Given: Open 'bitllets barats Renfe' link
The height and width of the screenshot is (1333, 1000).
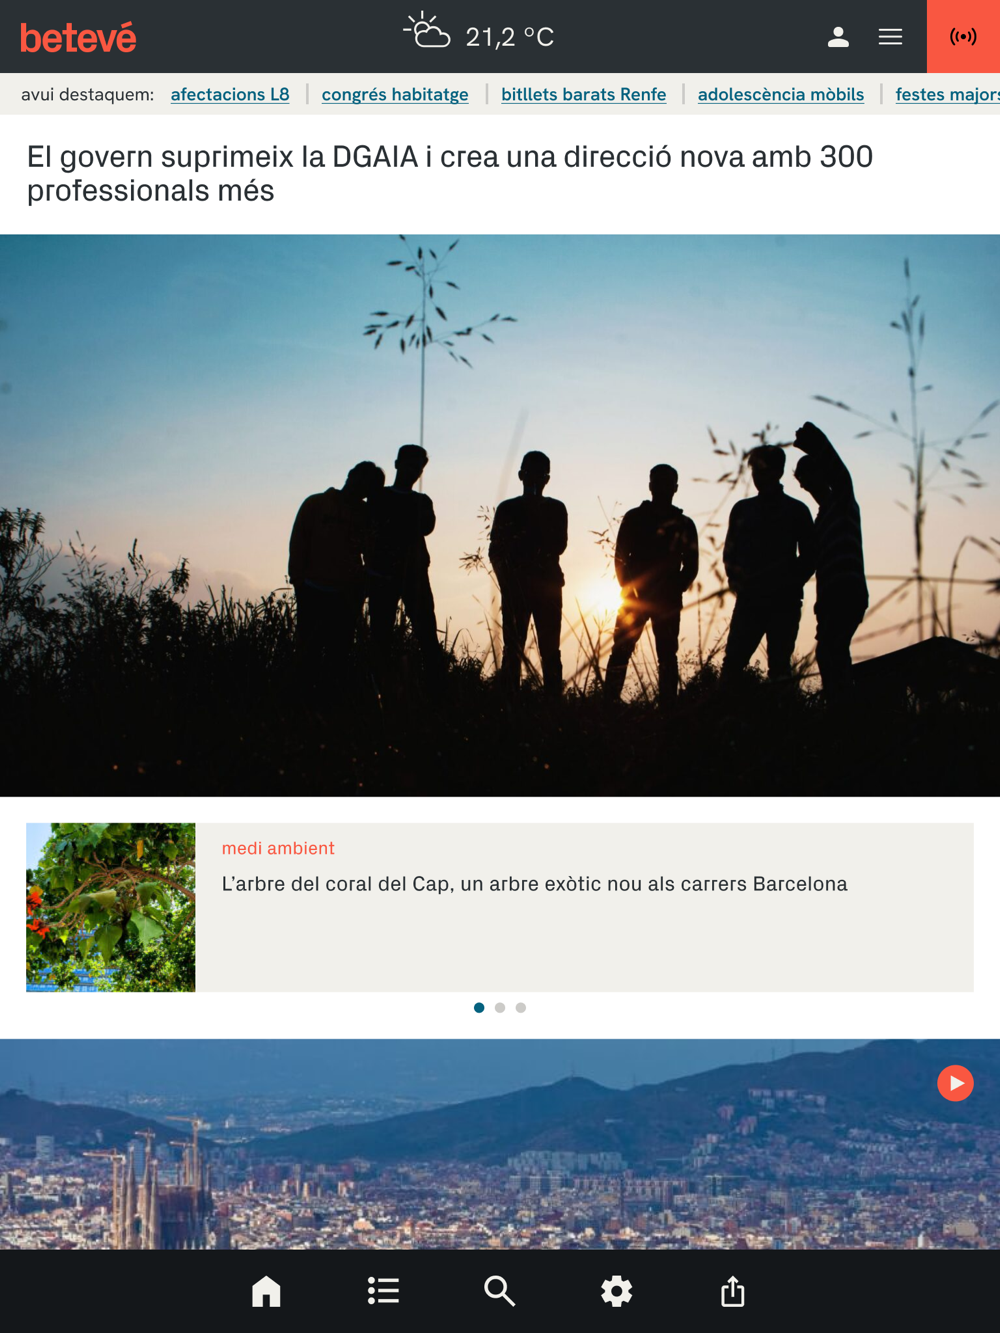Looking at the screenshot, I should click(x=583, y=94).
